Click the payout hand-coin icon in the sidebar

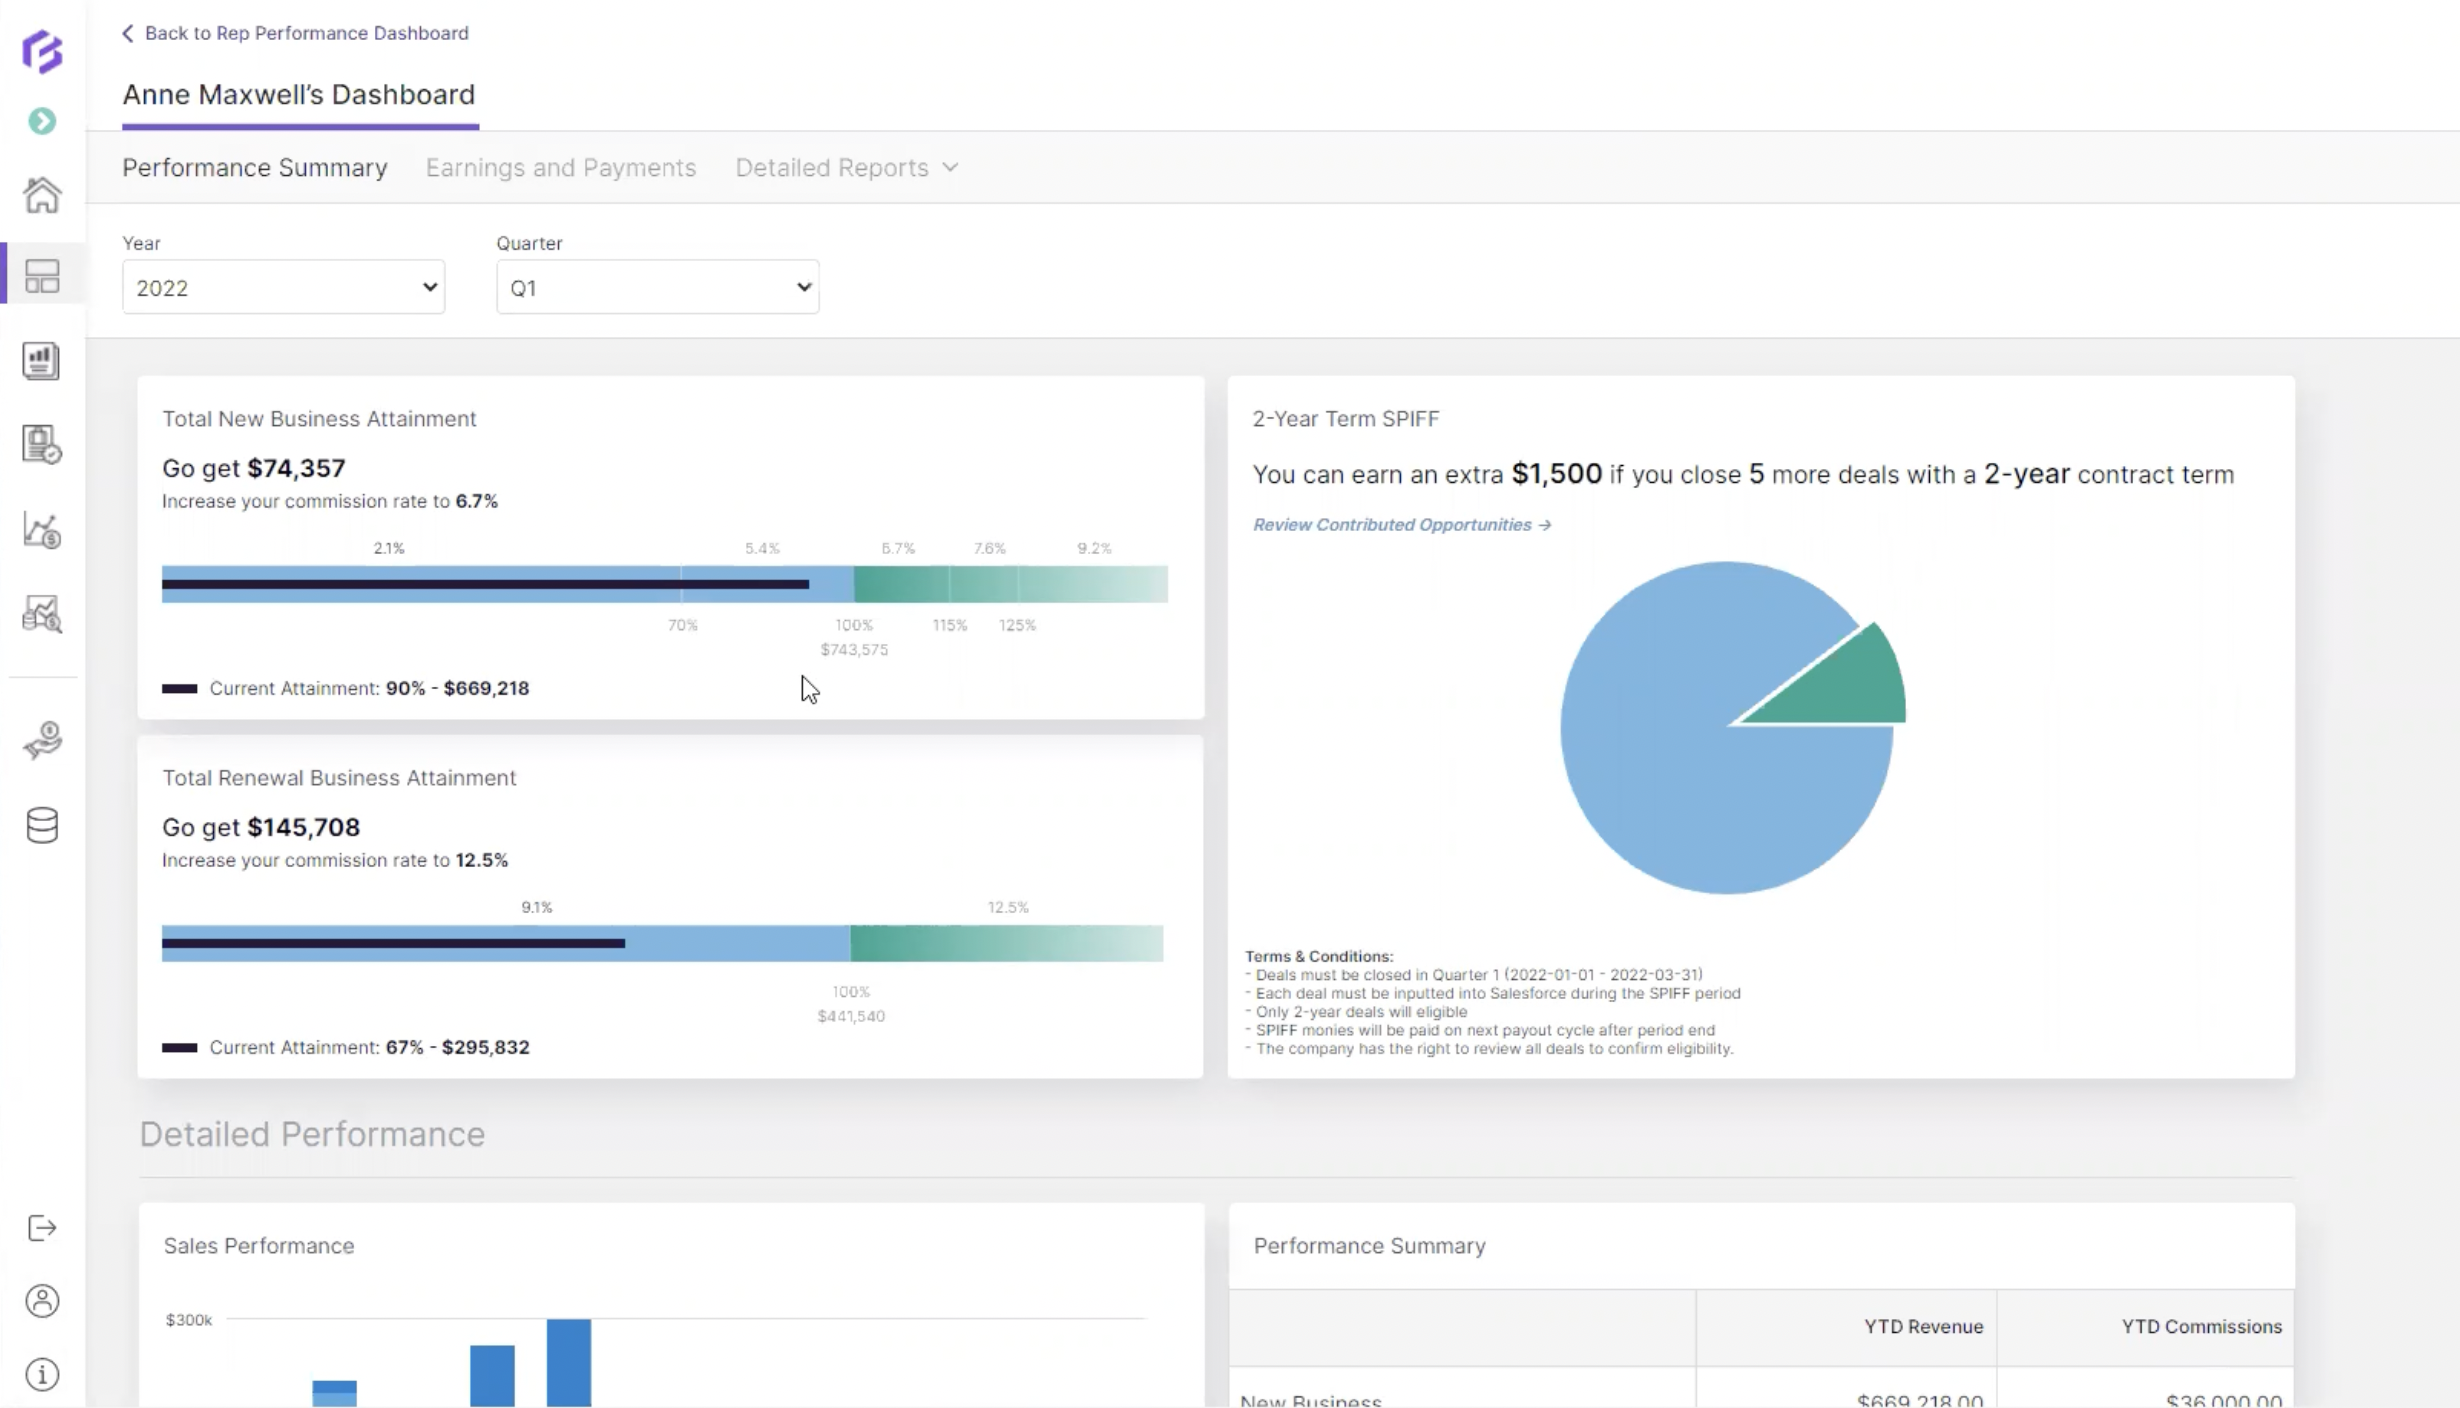(x=42, y=741)
